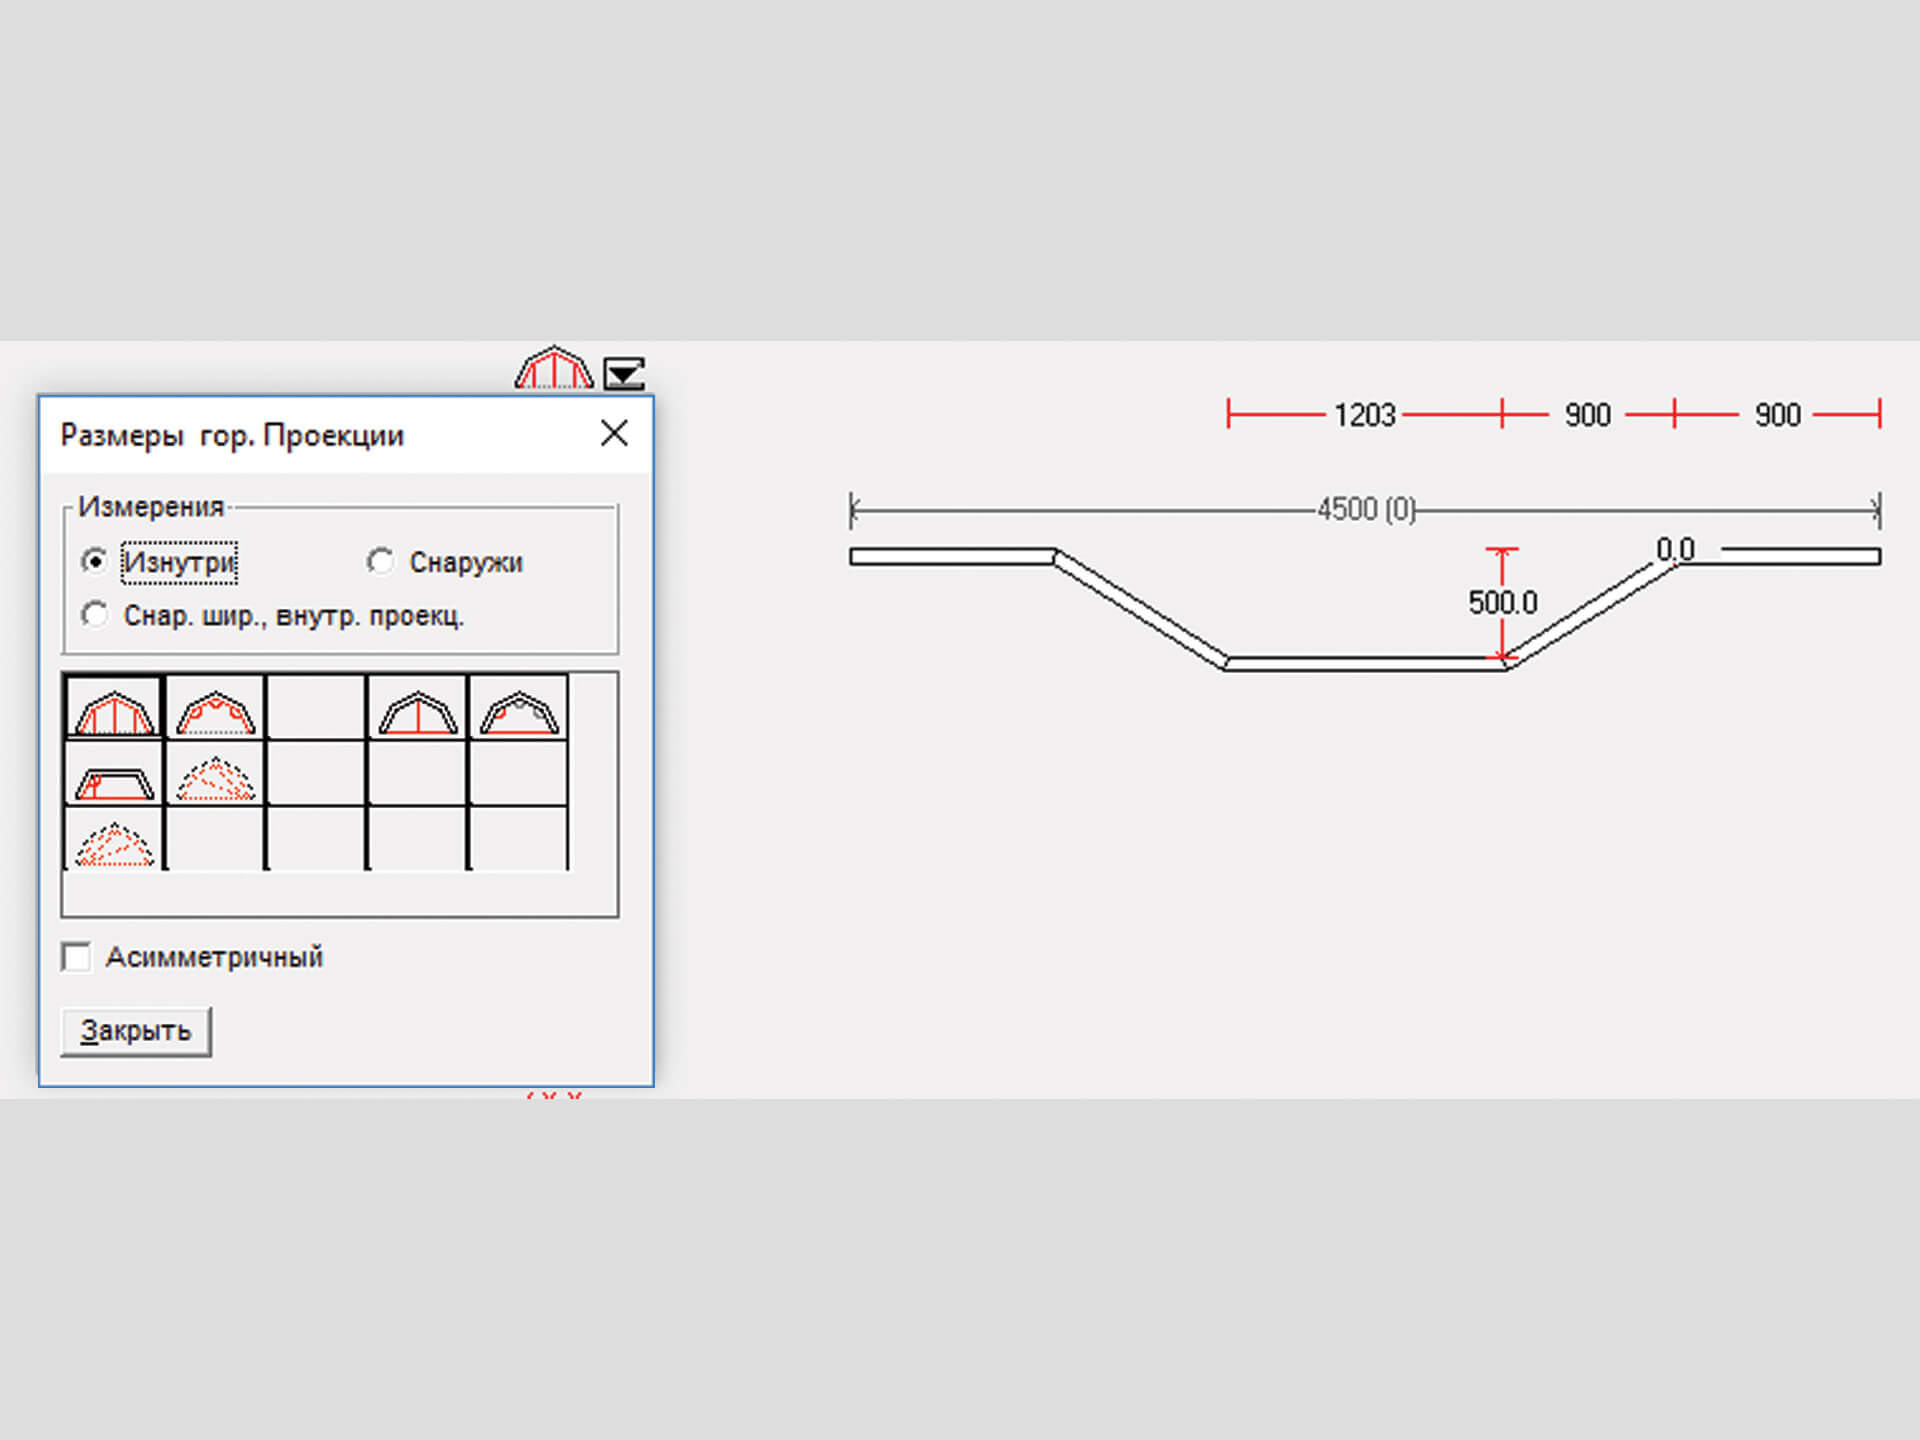
Task: Click the 500.0 depth dimension value
Action: pyautogui.click(x=1502, y=602)
